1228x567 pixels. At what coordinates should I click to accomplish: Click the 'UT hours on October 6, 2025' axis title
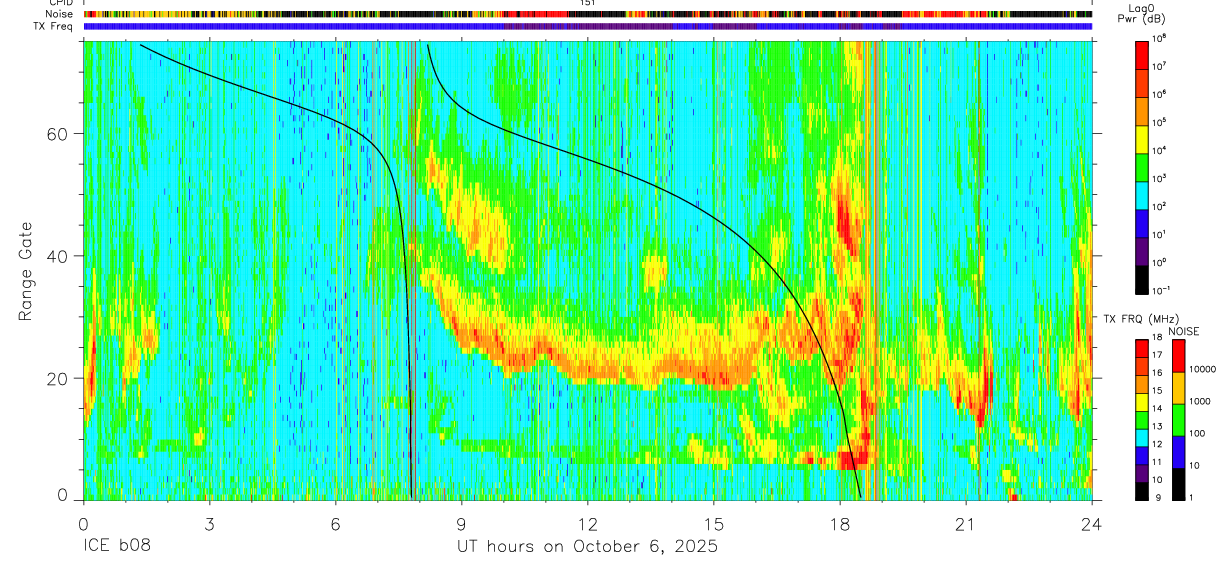[587, 547]
